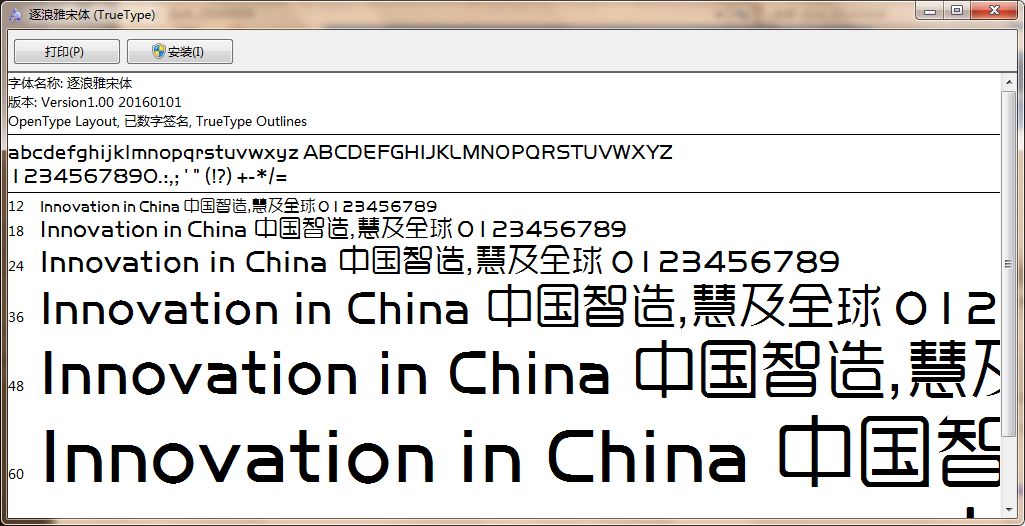
Task: Maximize the font viewer window
Action: (956, 10)
